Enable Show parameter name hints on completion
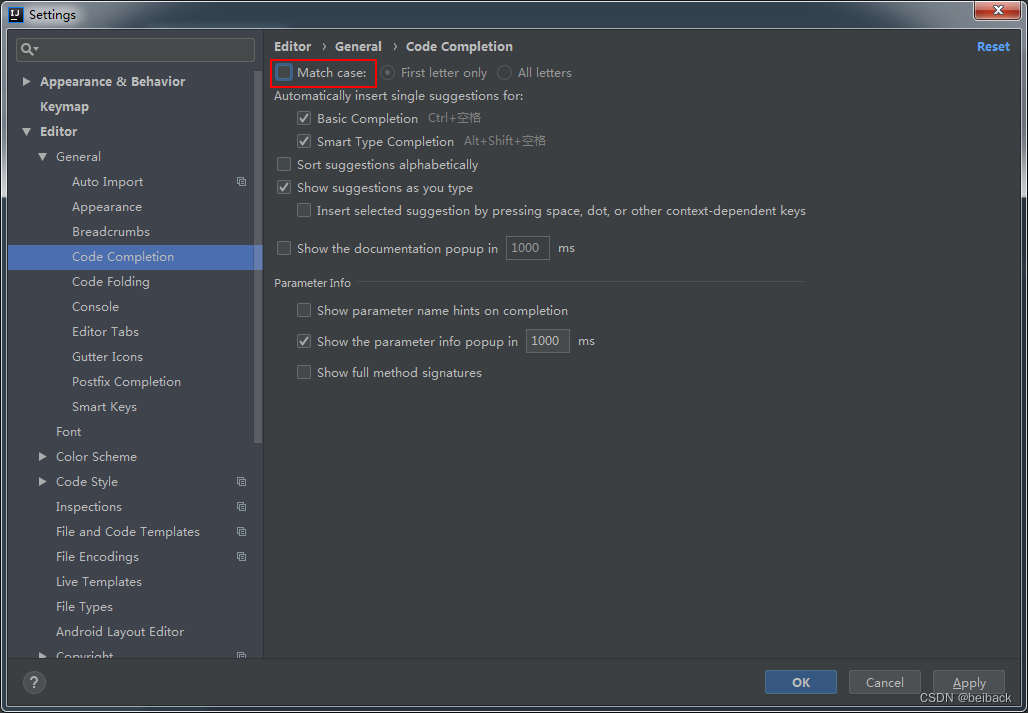 click(x=304, y=311)
